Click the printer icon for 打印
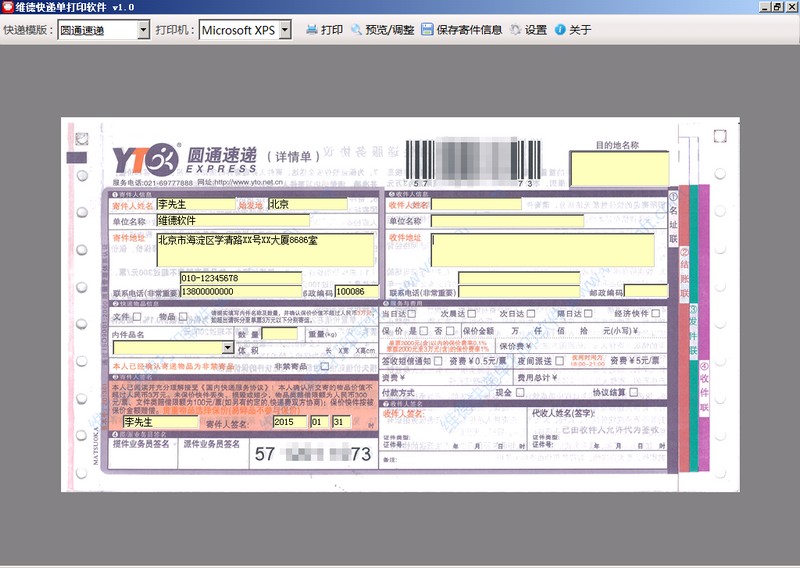Screen dimensions: 800x568 click(312, 30)
